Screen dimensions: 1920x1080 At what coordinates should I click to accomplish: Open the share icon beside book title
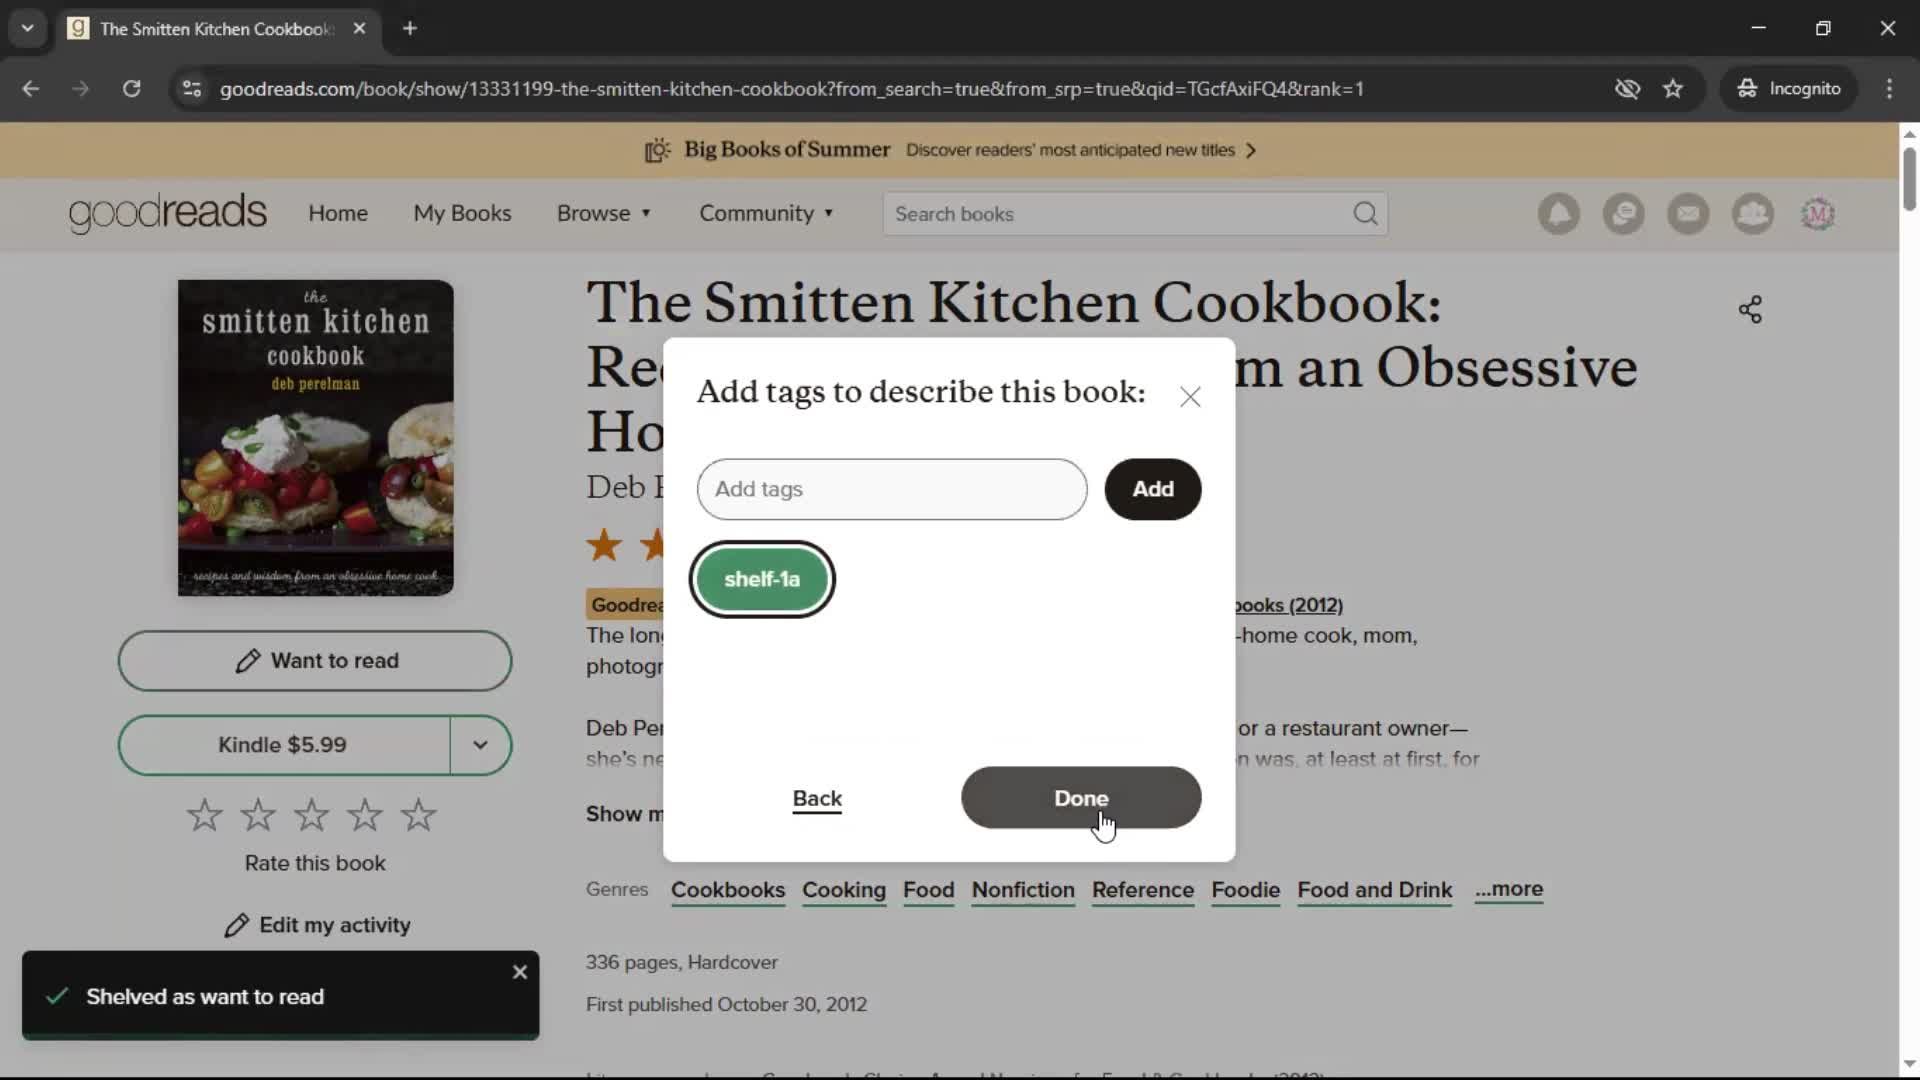point(1750,310)
